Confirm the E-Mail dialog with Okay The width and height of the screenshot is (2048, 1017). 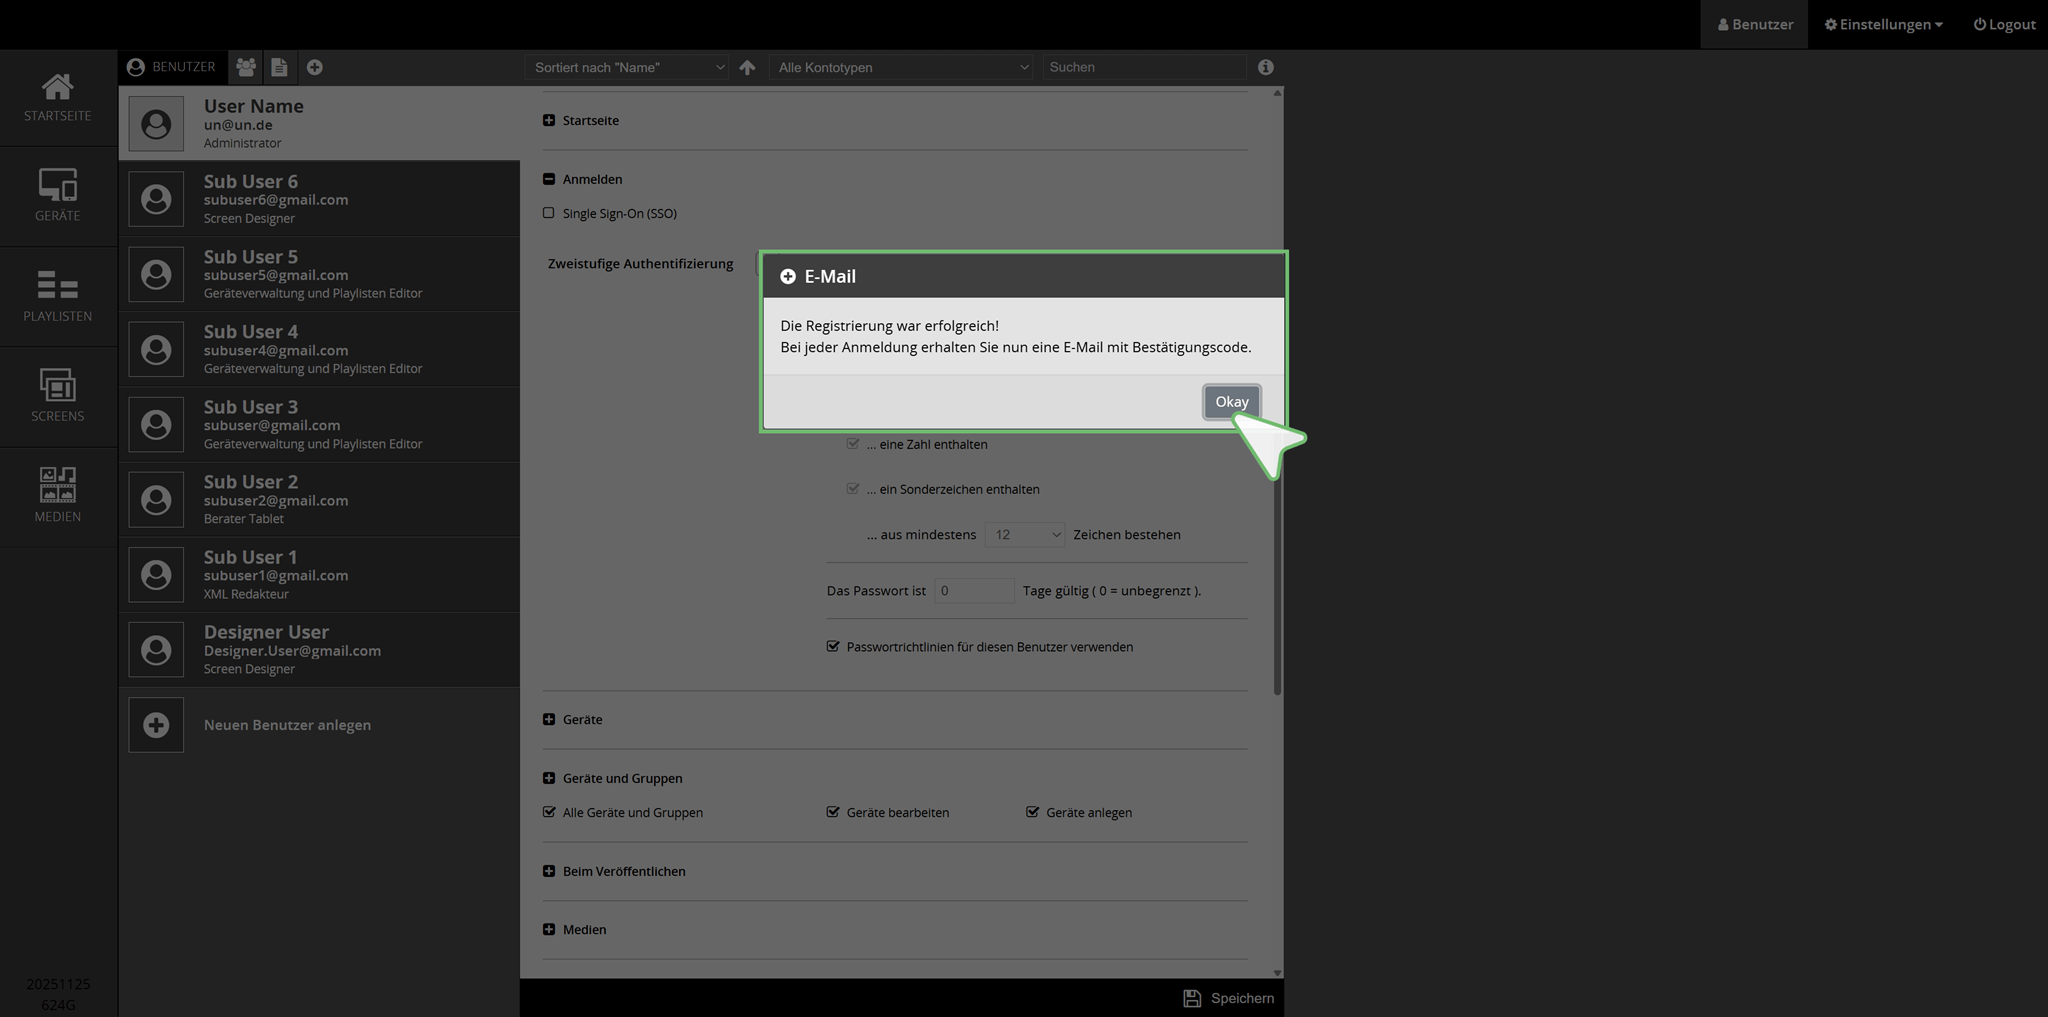pyautogui.click(x=1231, y=402)
